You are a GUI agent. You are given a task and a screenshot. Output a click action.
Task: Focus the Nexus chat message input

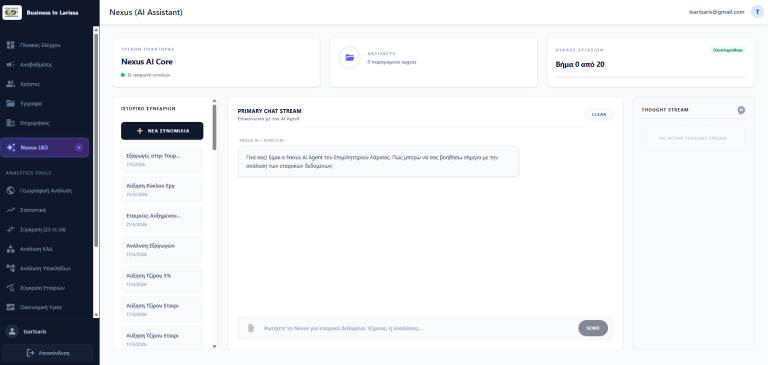coord(417,328)
